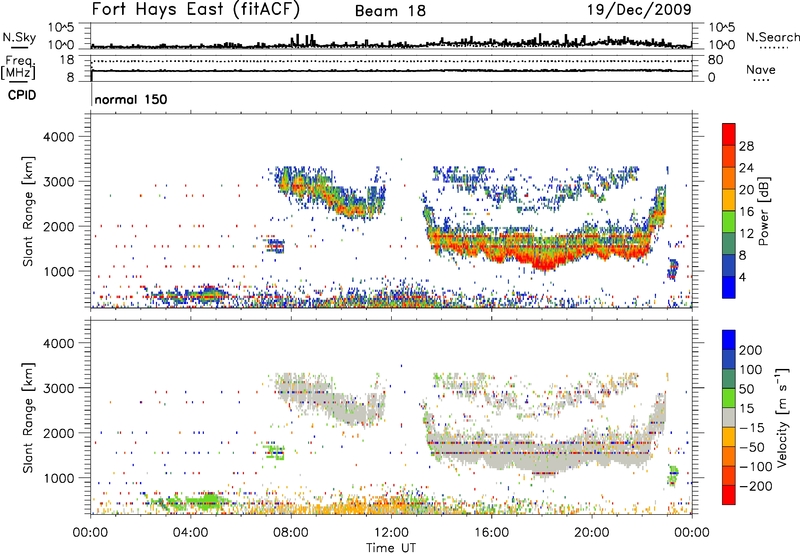This screenshot has height=554, width=800.
Task: Click the "18" tick on frequency axis
Action: 67,60
